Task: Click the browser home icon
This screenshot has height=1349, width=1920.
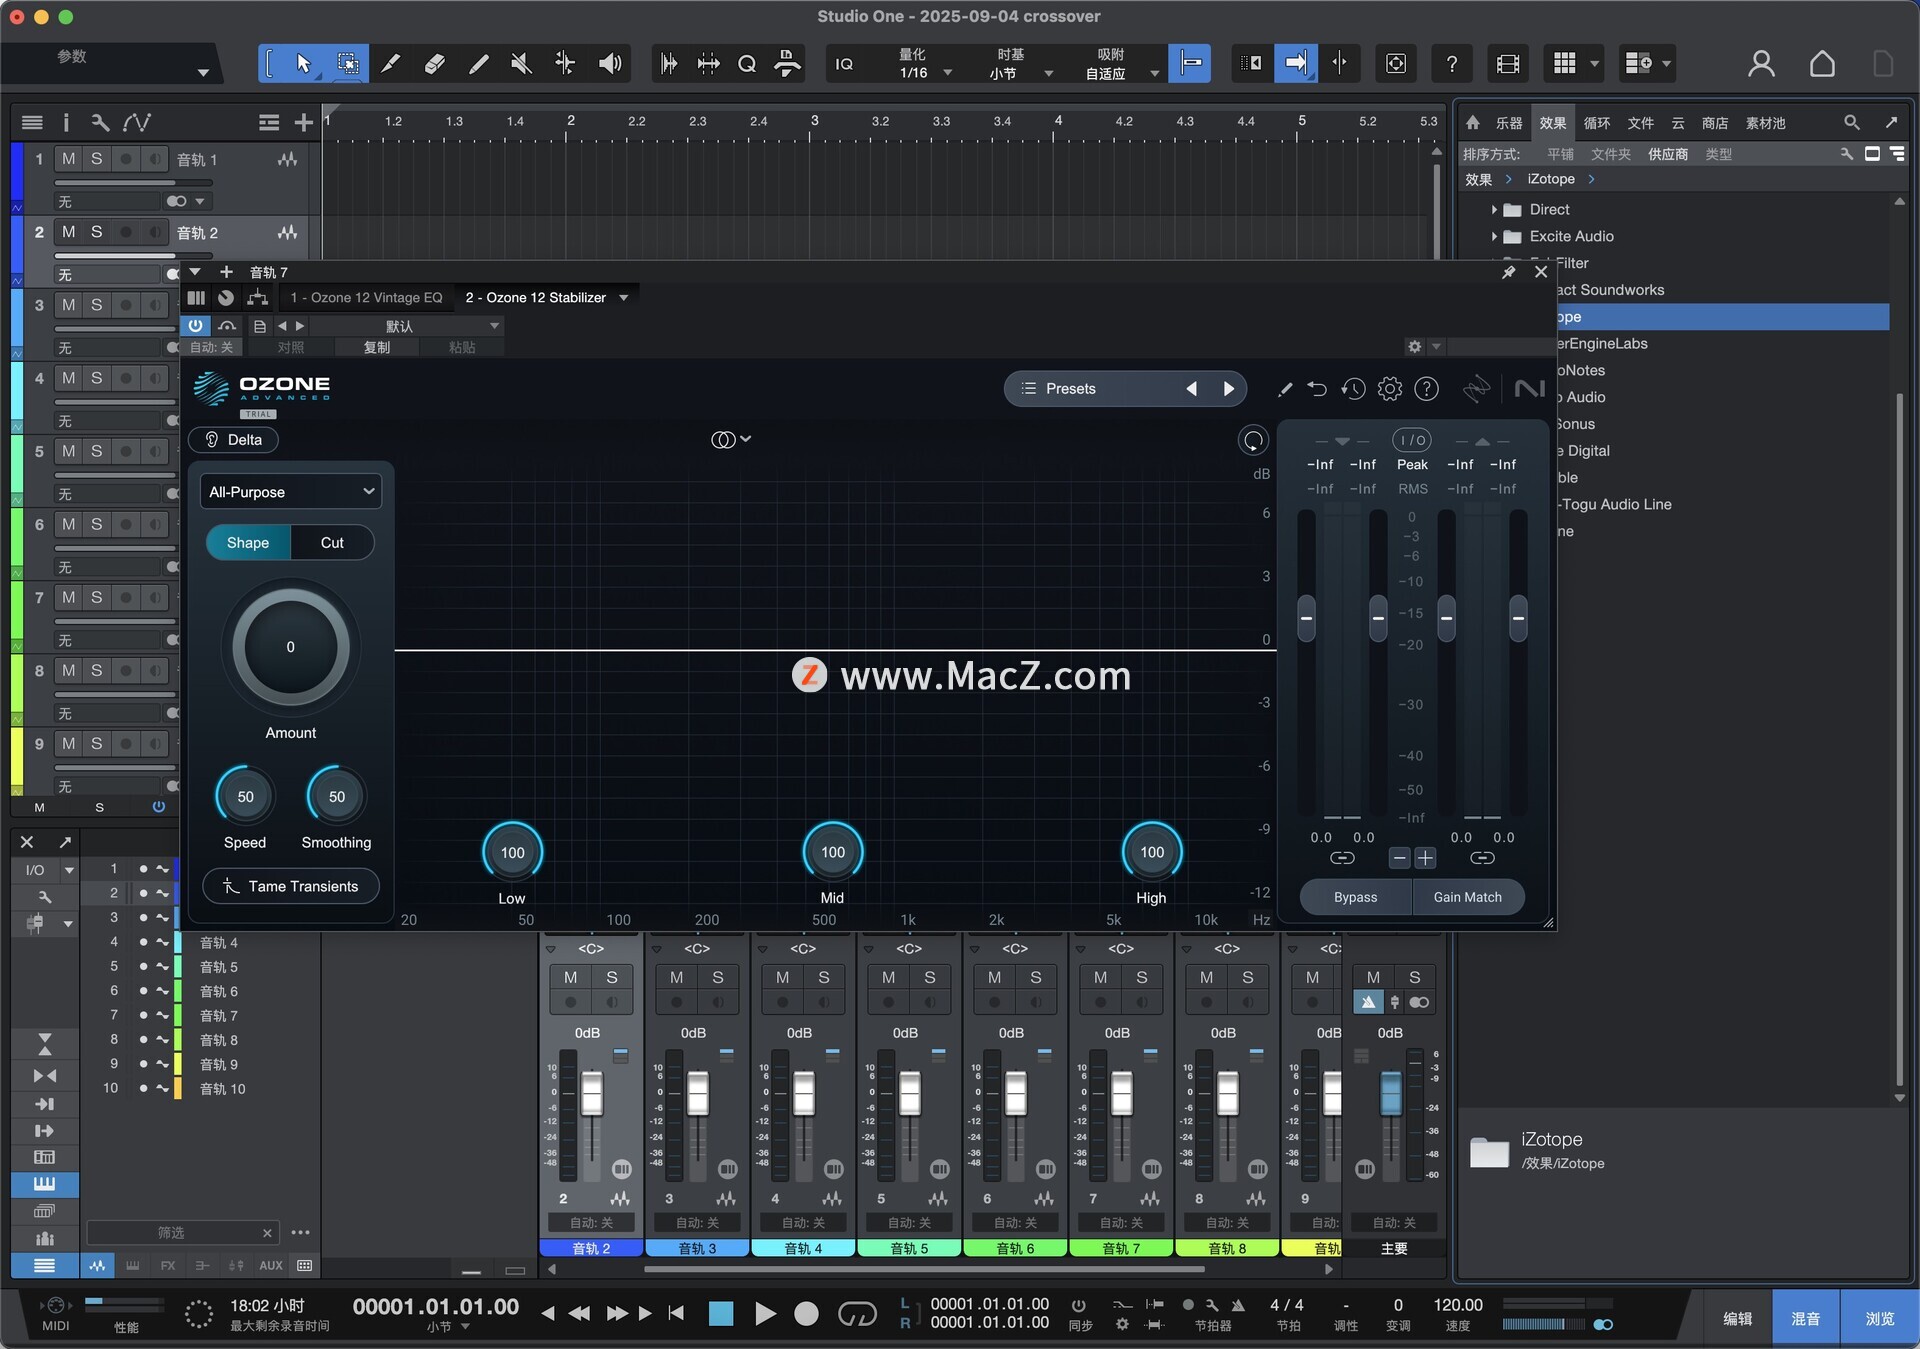Action: point(1472,122)
